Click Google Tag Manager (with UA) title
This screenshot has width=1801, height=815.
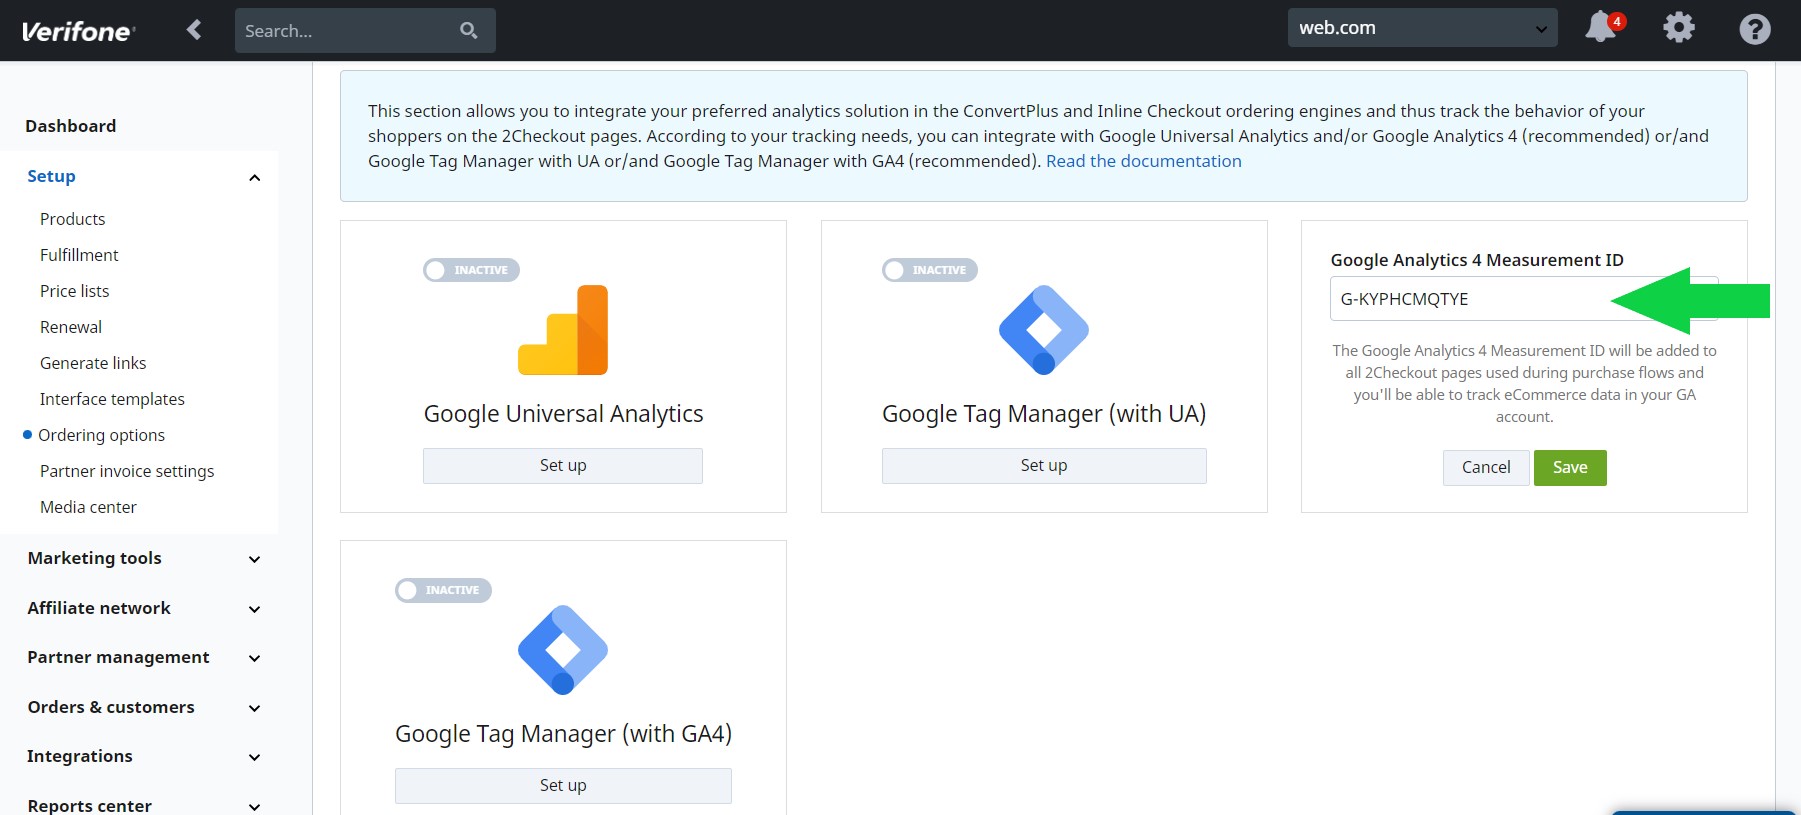pyautogui.click(x=1044, y=414)
